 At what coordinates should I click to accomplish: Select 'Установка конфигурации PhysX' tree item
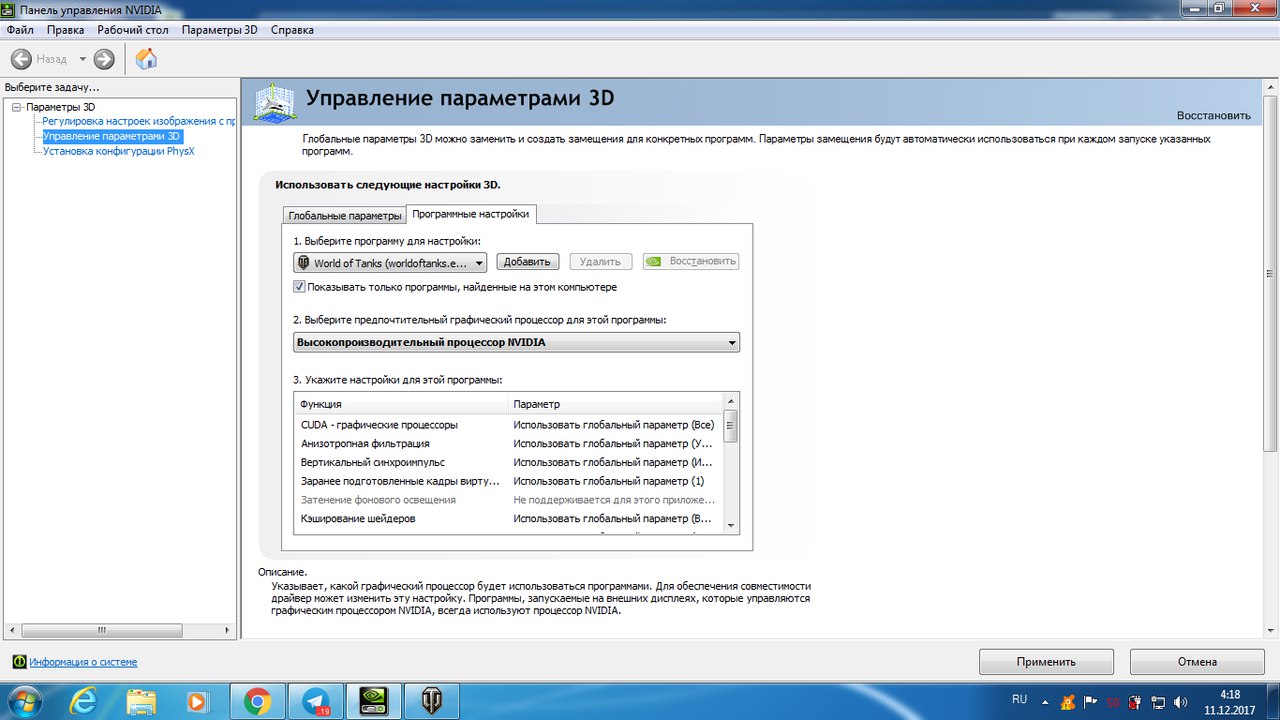tap(118, 151)
